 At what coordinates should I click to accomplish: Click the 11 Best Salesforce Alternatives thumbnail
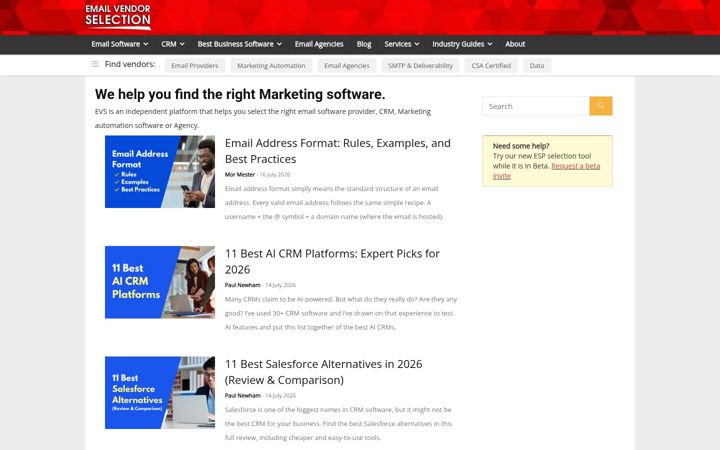coord(160,393)
